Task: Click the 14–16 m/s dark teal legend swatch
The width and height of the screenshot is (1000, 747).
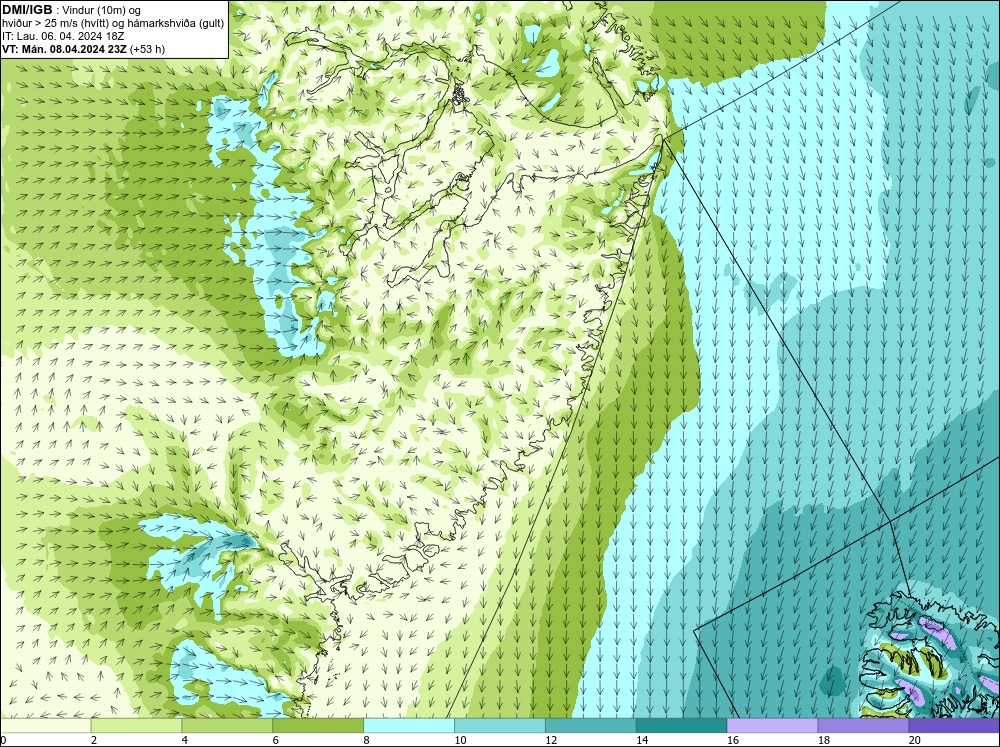Action: point(682,725)
